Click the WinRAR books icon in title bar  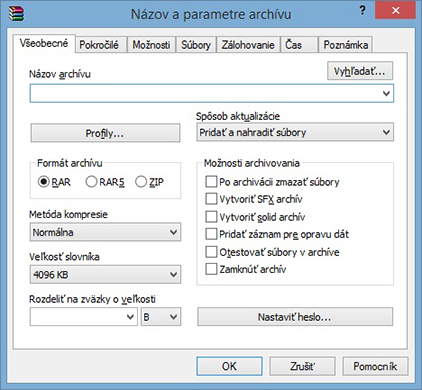click(16, 13)
